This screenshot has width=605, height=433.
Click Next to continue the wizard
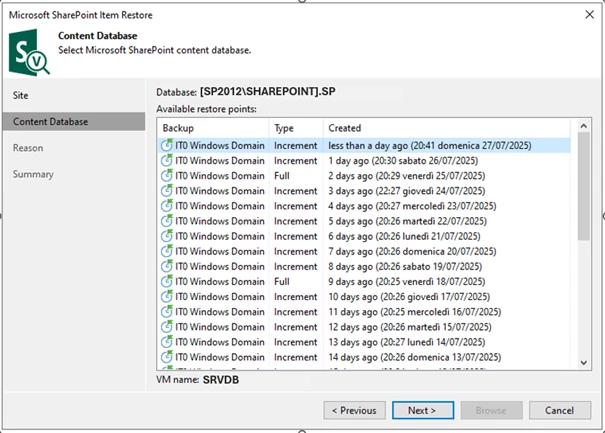tap(423, 410)
